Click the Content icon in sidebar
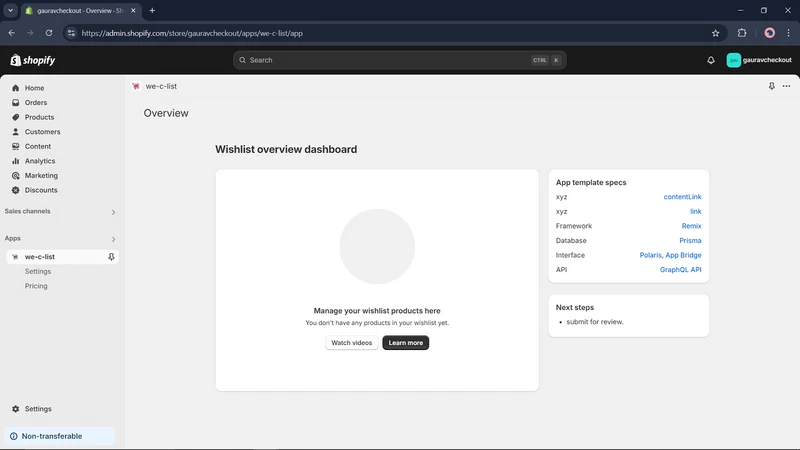Viewport: 800px width, 450px height. [x=16, y=146]
